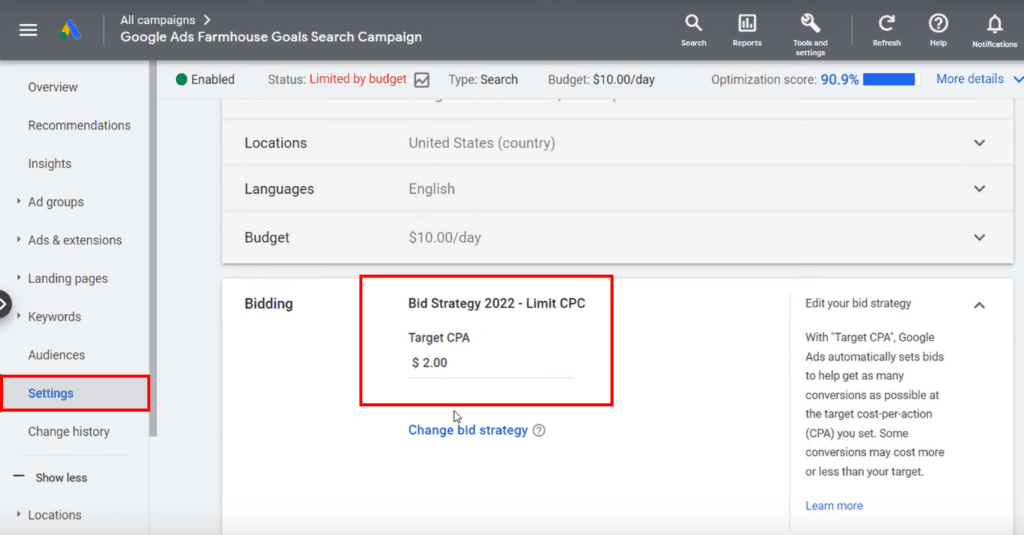Viewport: 1024px width, 535px height.
Task: Open Overview page
Action: 52,88
